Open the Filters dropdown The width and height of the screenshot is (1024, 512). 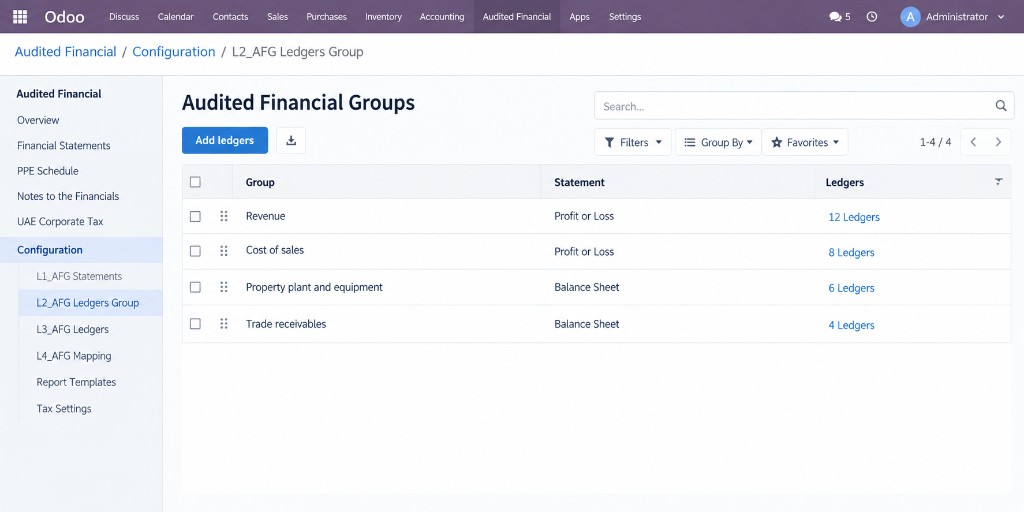(x=633, y=142)
